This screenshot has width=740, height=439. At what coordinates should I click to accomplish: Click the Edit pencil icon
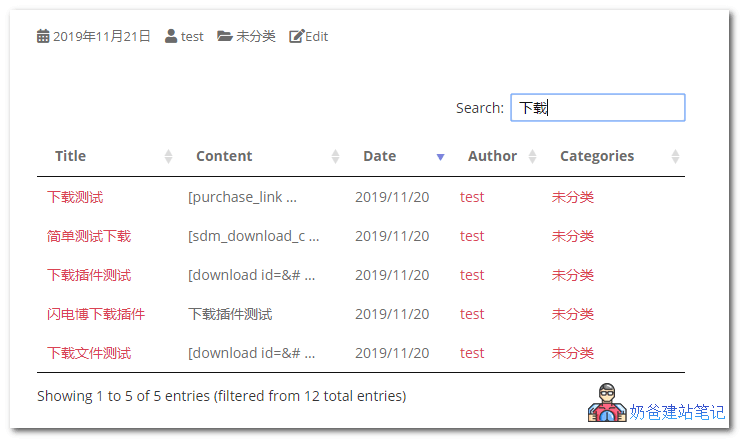point(296,36)
